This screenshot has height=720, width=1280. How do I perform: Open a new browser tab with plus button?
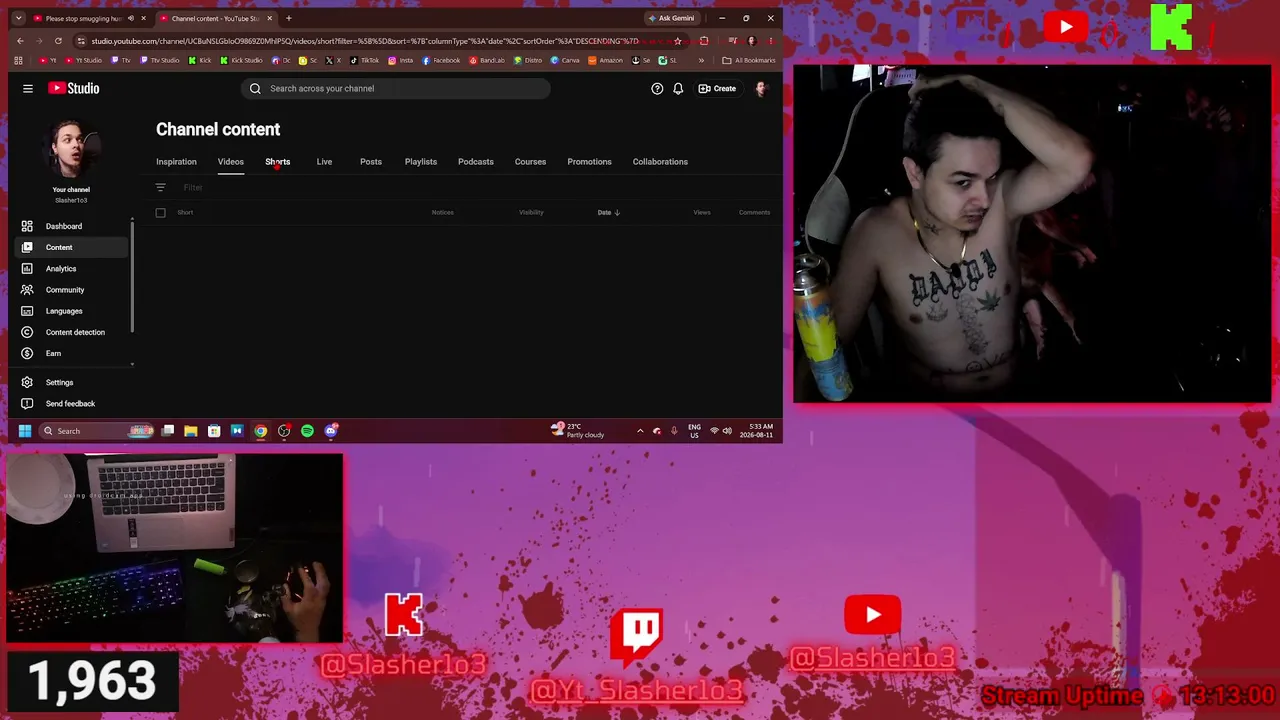[289, 18]
